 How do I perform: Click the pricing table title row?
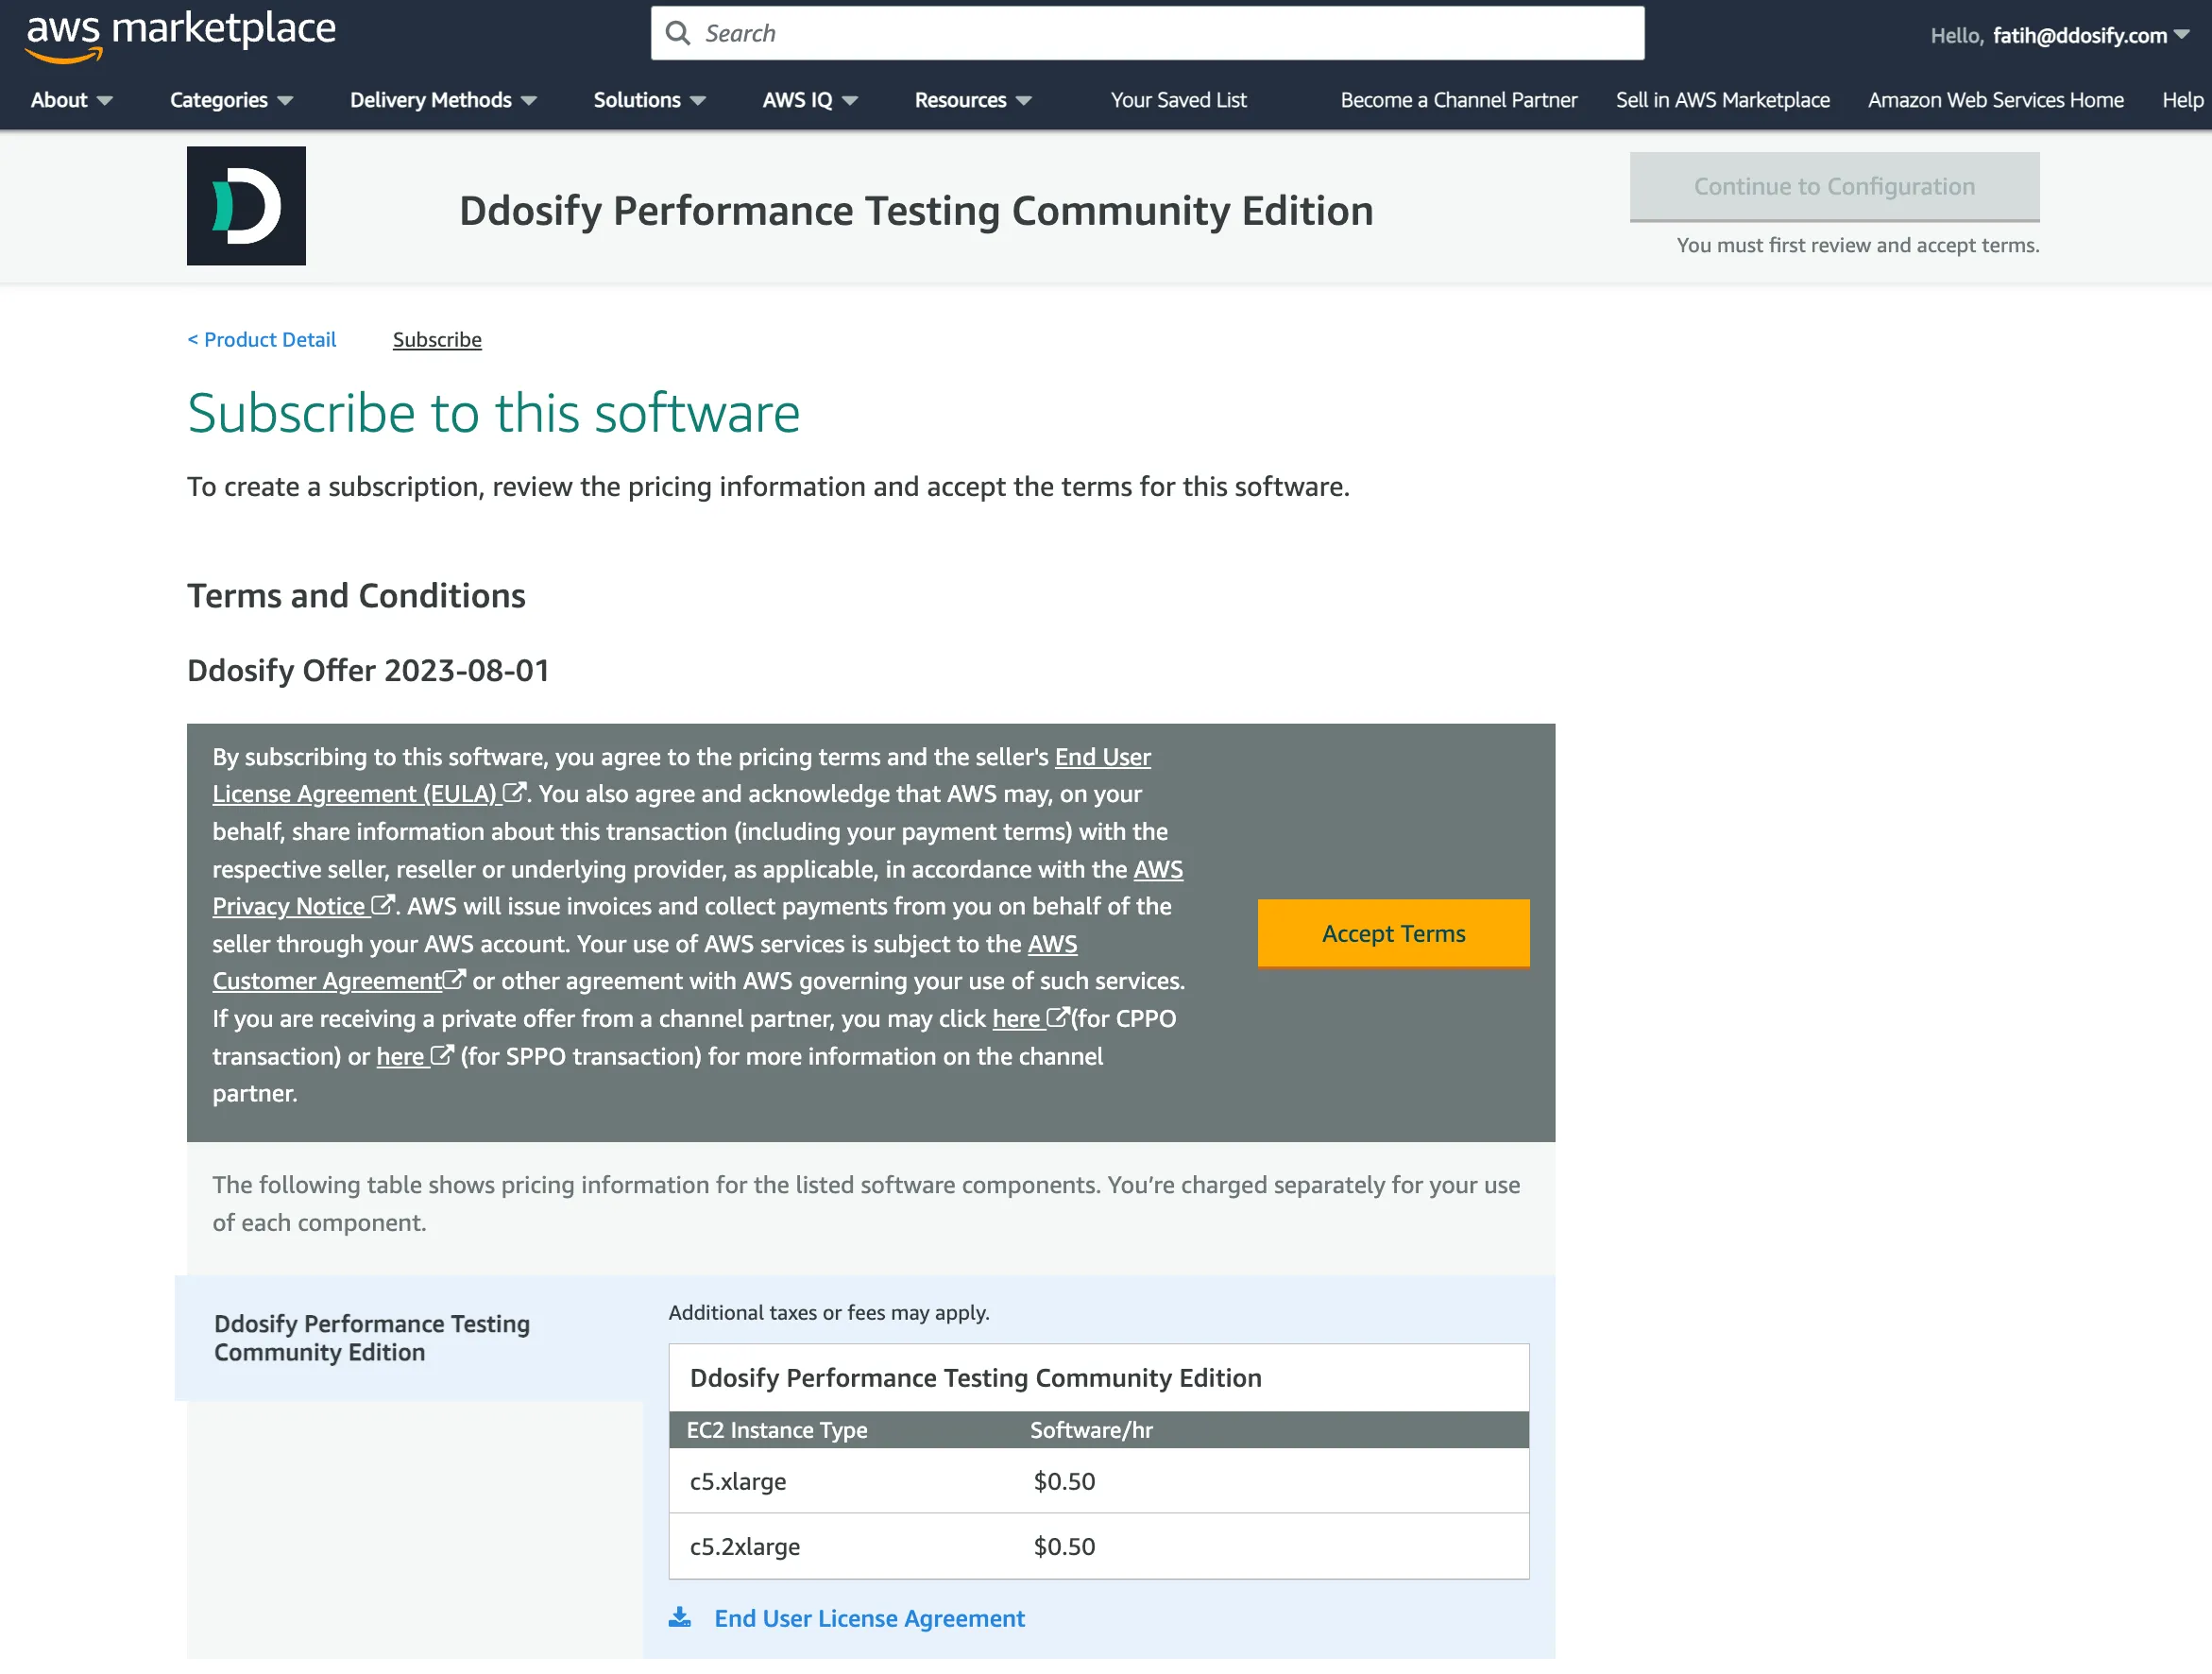(x=1099, y=1378)
